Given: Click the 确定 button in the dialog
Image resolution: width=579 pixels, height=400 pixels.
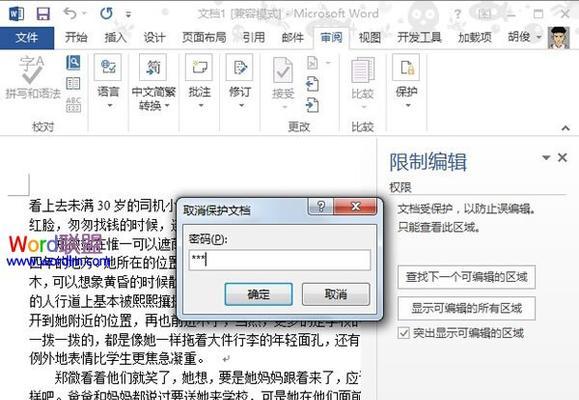Looking at the screenshot, I should coord(258,294).
